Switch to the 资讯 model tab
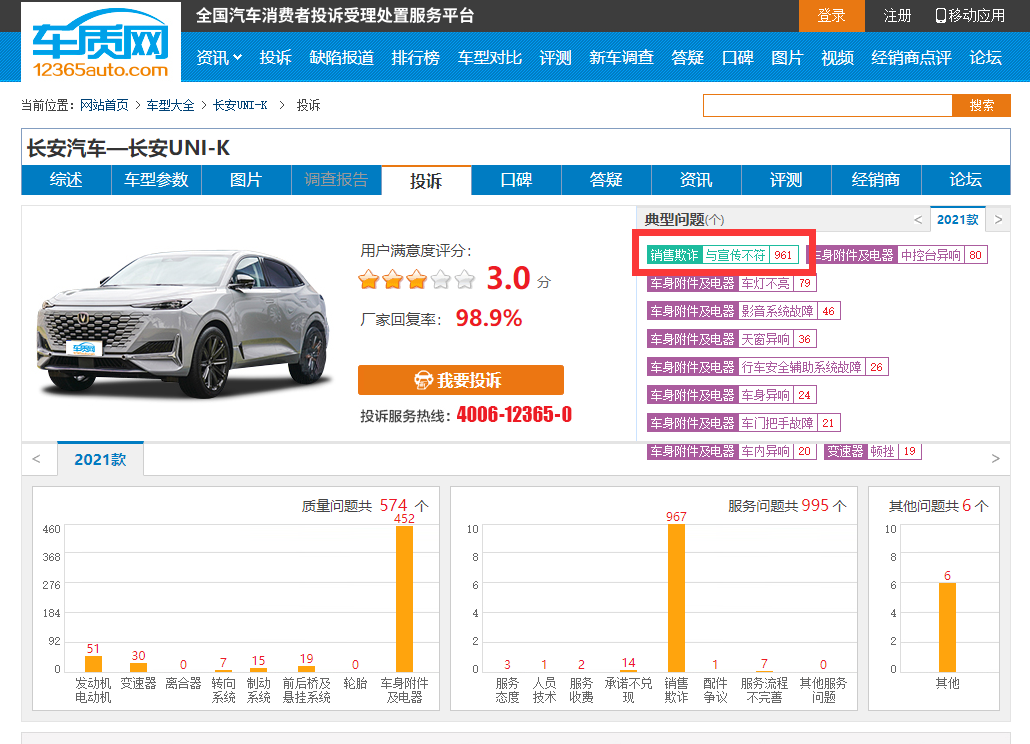1030x744 pixels. [x=696, y=180]
